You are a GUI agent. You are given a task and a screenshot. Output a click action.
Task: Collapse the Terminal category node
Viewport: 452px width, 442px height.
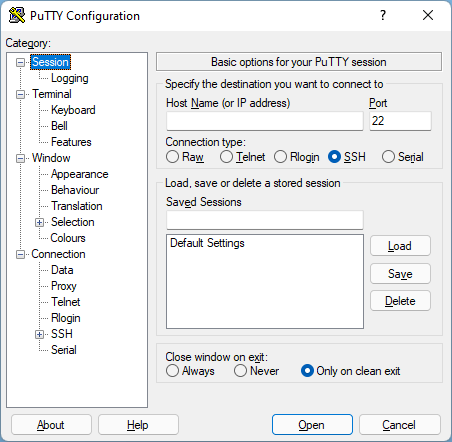[x=21, y=94]
